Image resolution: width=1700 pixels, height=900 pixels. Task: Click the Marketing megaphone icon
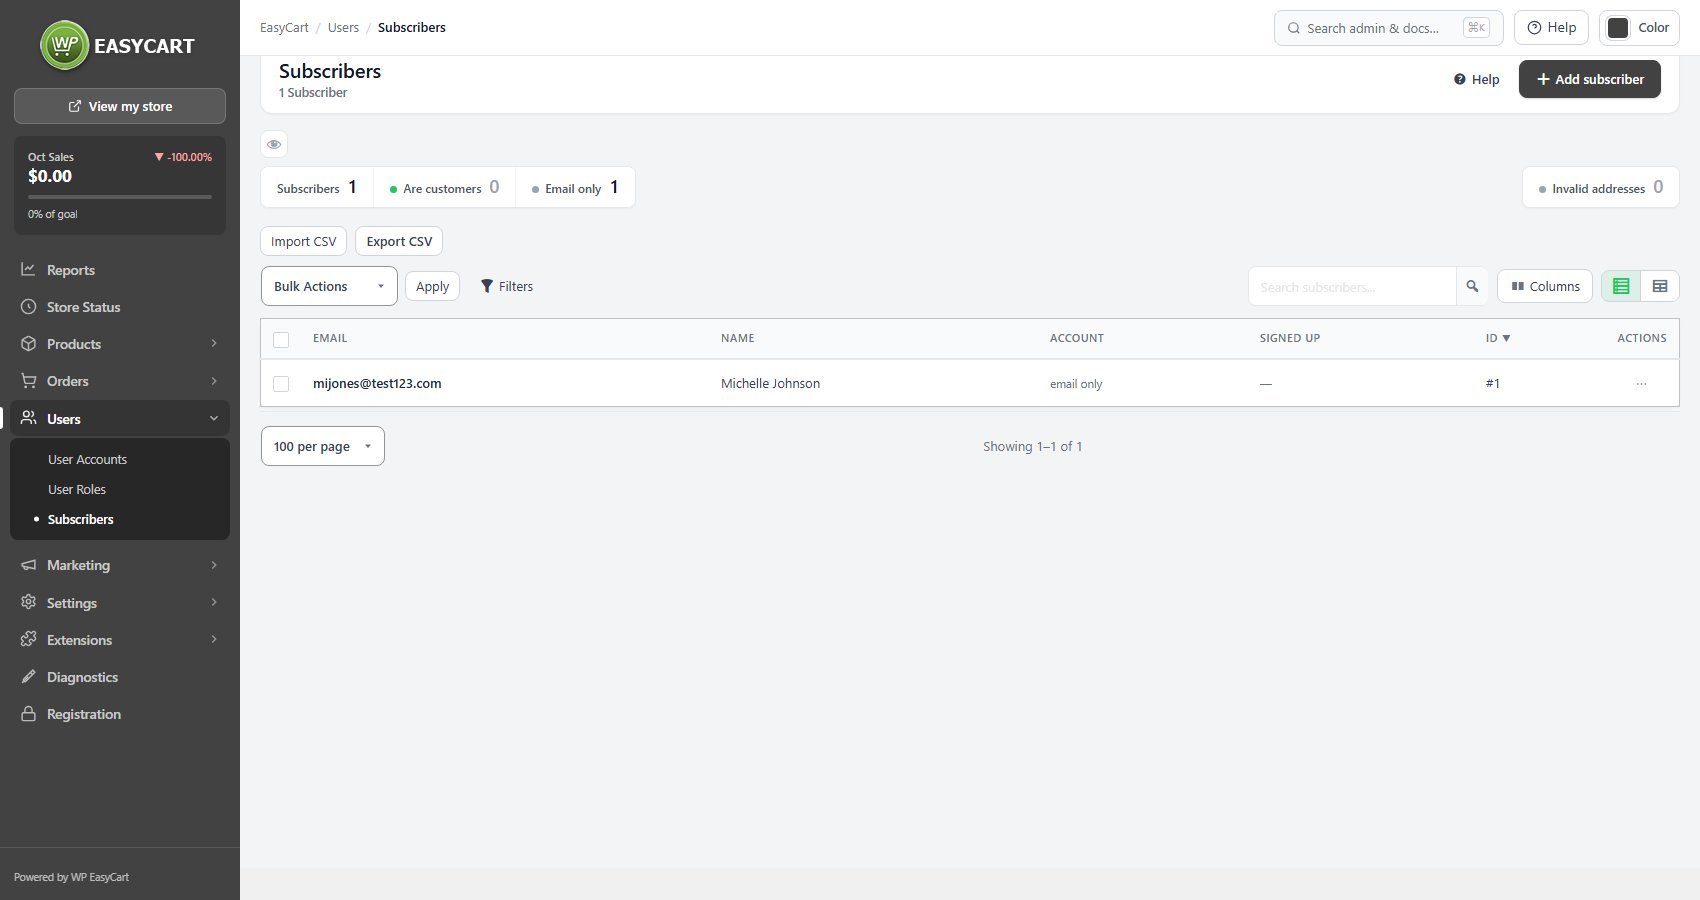tap(28, 565)
